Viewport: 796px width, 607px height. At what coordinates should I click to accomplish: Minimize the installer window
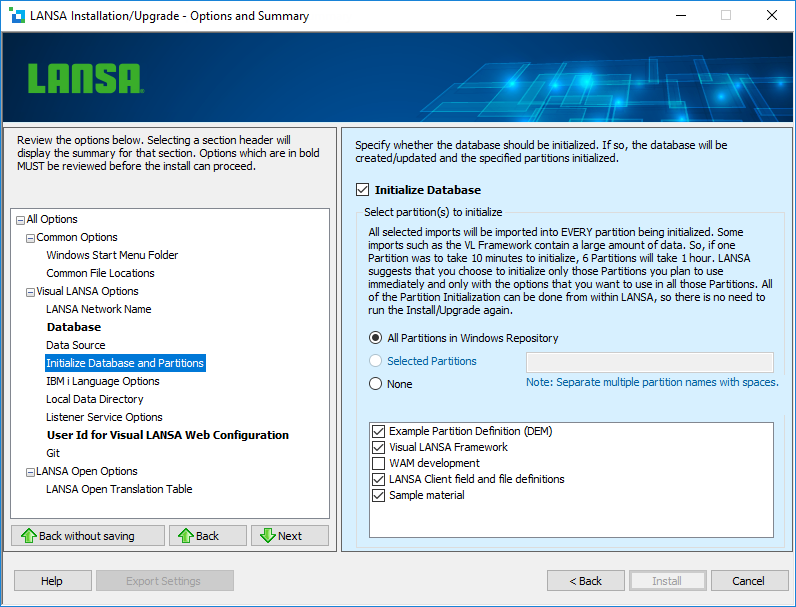[x=681, y=15]
